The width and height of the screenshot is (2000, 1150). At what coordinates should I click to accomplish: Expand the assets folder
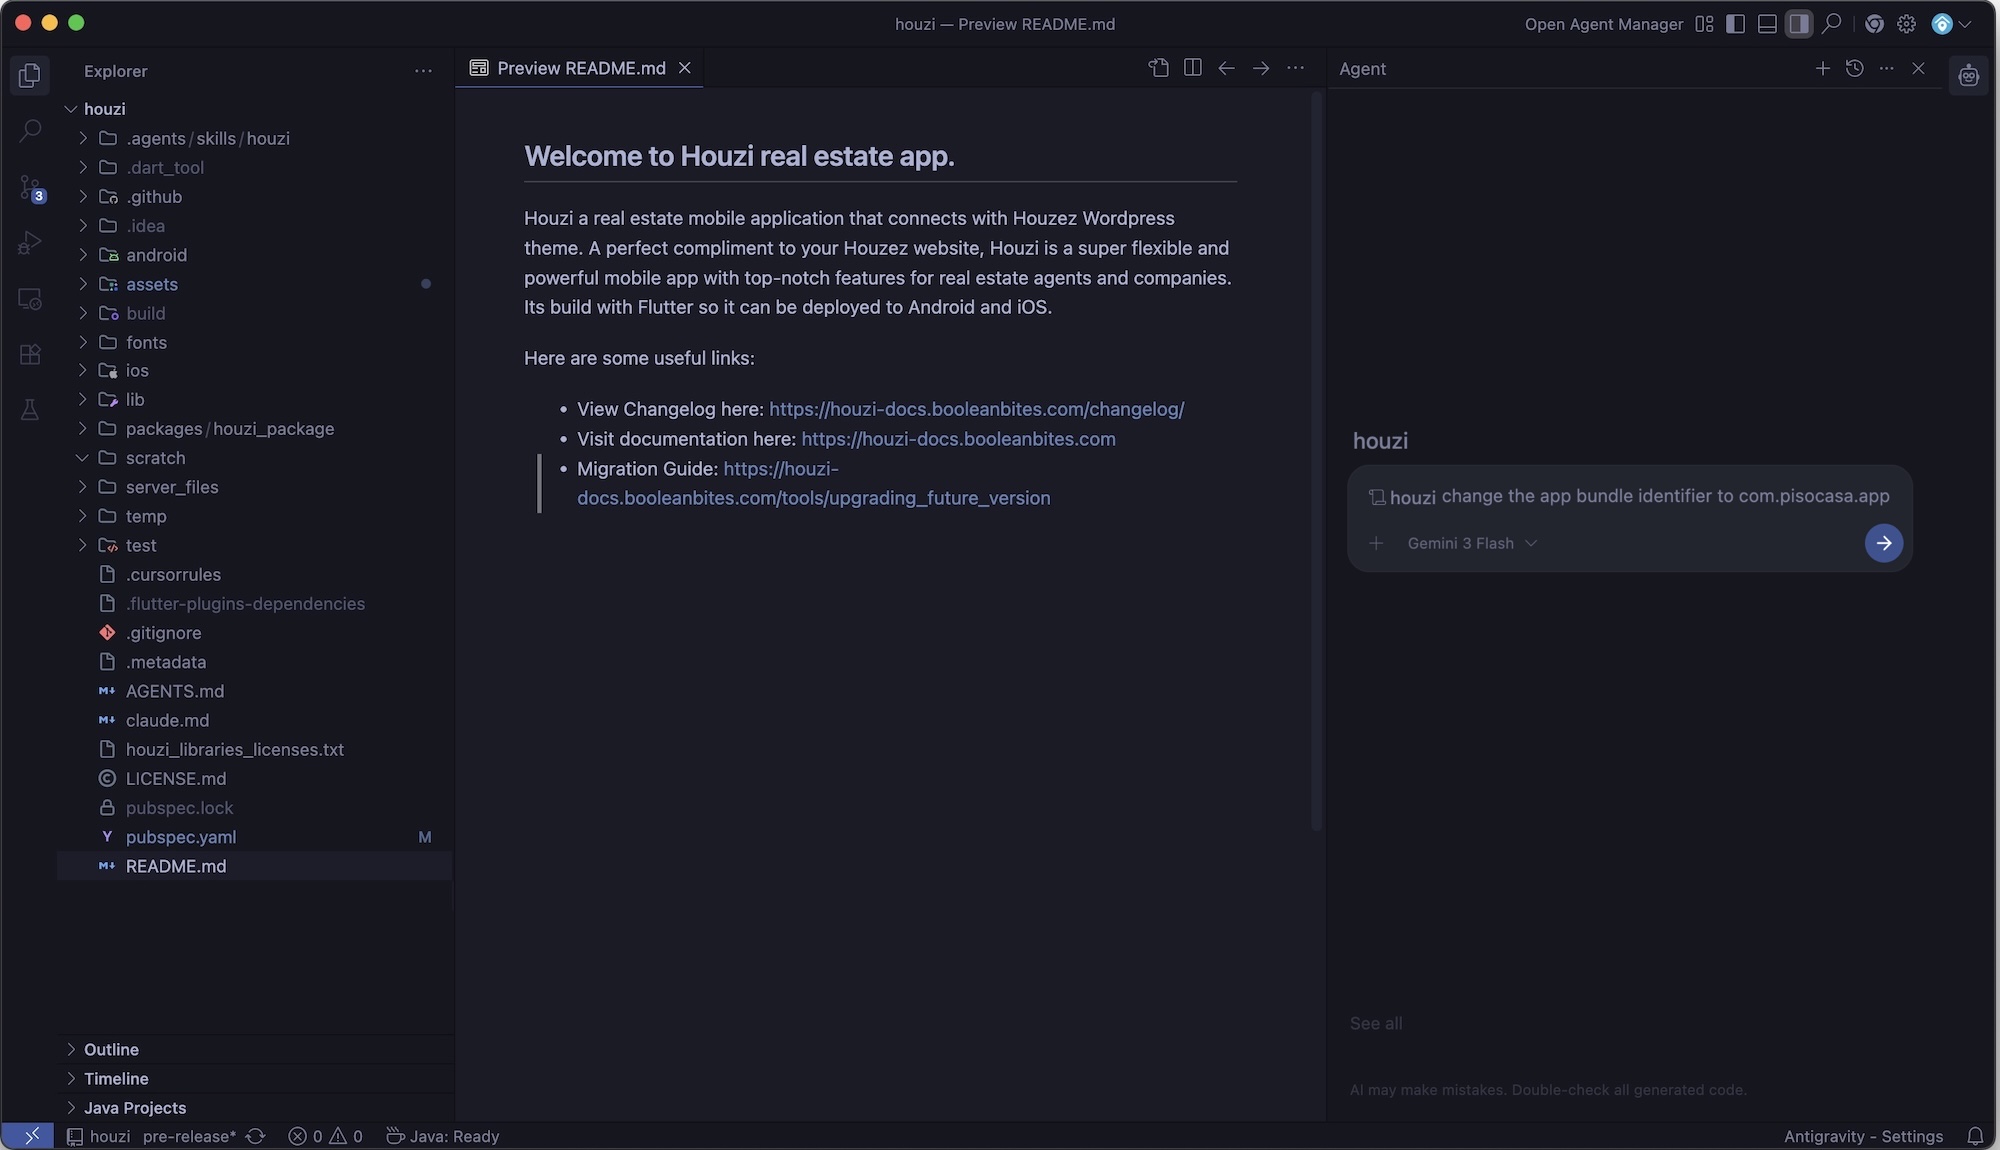click(x=83, y=284)
